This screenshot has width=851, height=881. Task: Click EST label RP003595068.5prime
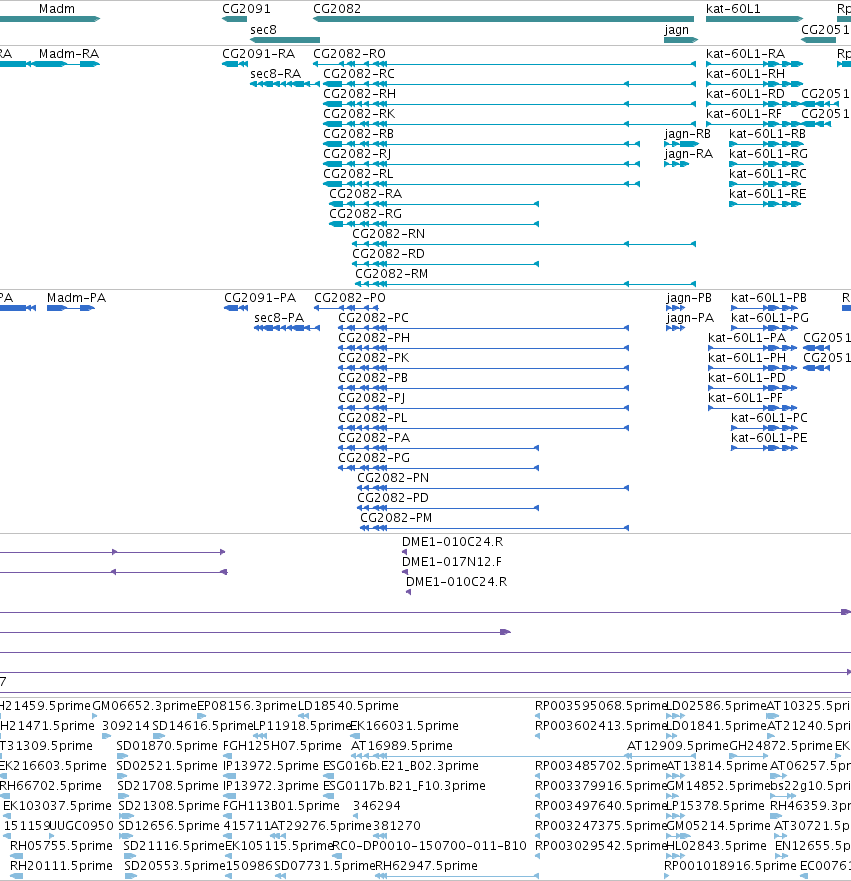coord(600,706)
